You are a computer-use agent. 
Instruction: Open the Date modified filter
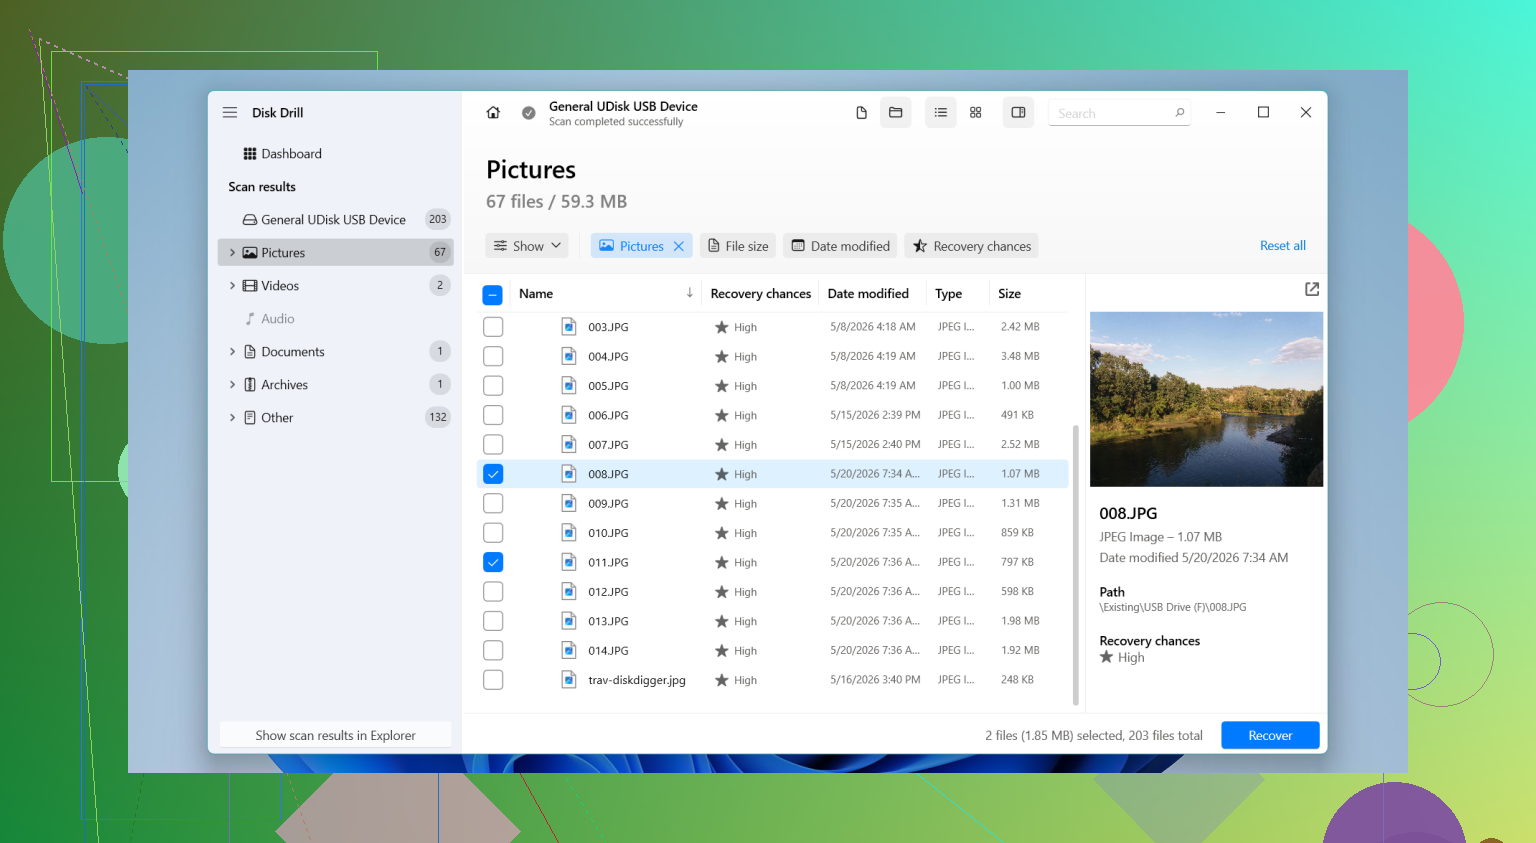pyautogui.click(x=840, y=246)
